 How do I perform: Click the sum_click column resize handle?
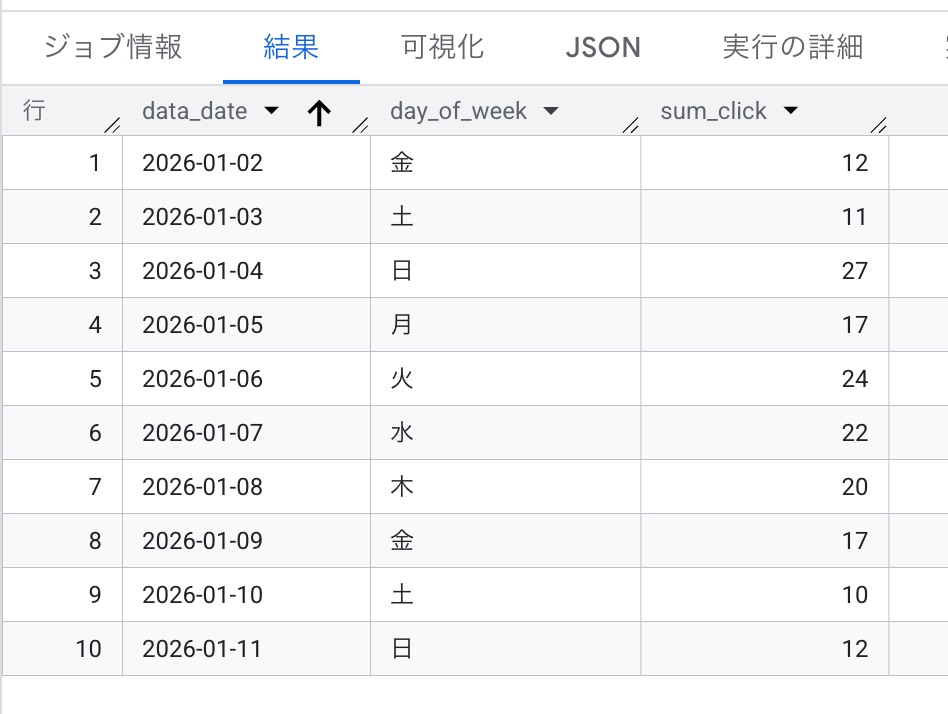879,125
